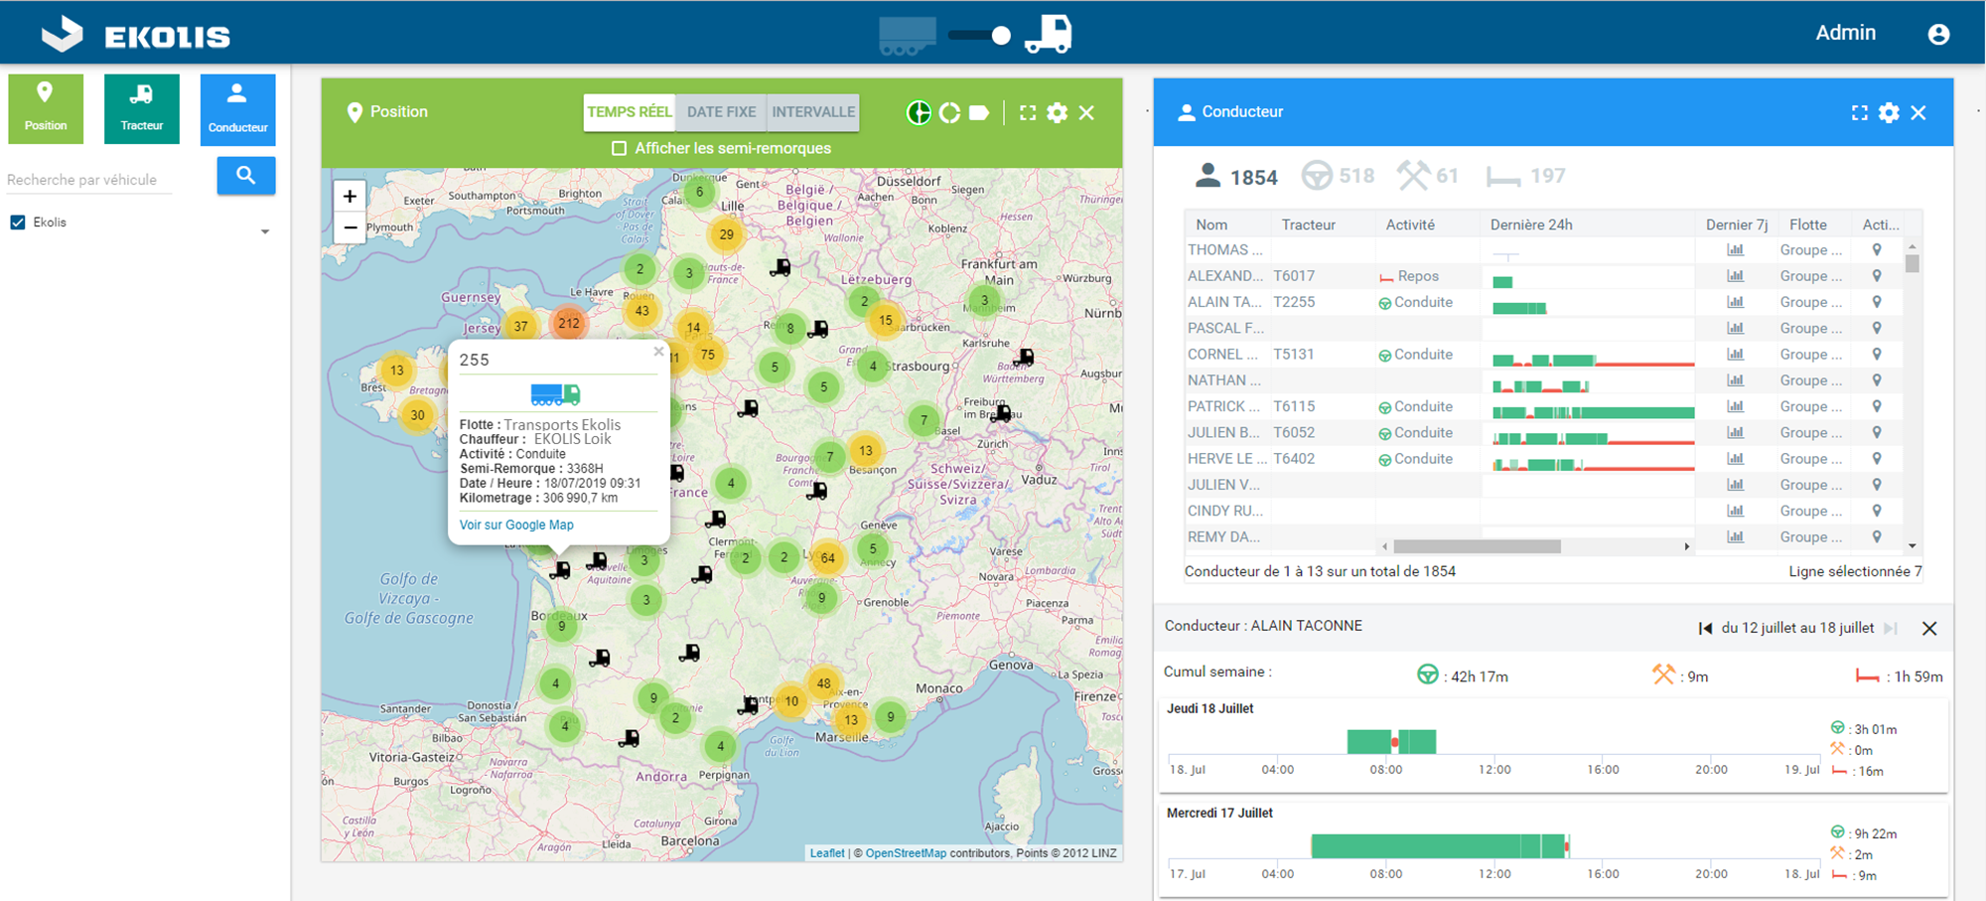Image resolution: width=1986 pixels, height=901 pixels.
Task: Sort by the Nom column header
Action: click(x=1211, y=225)
